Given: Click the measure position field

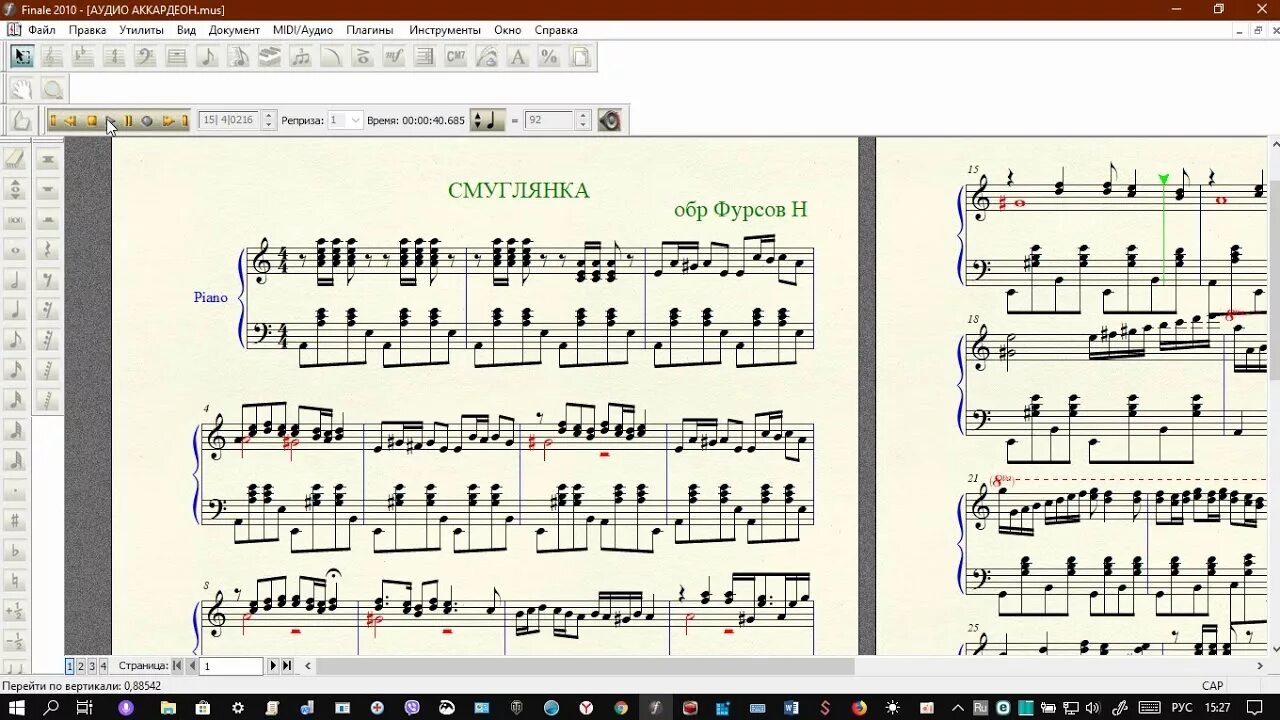Looking at the screenshot, I should click(229, 120).
